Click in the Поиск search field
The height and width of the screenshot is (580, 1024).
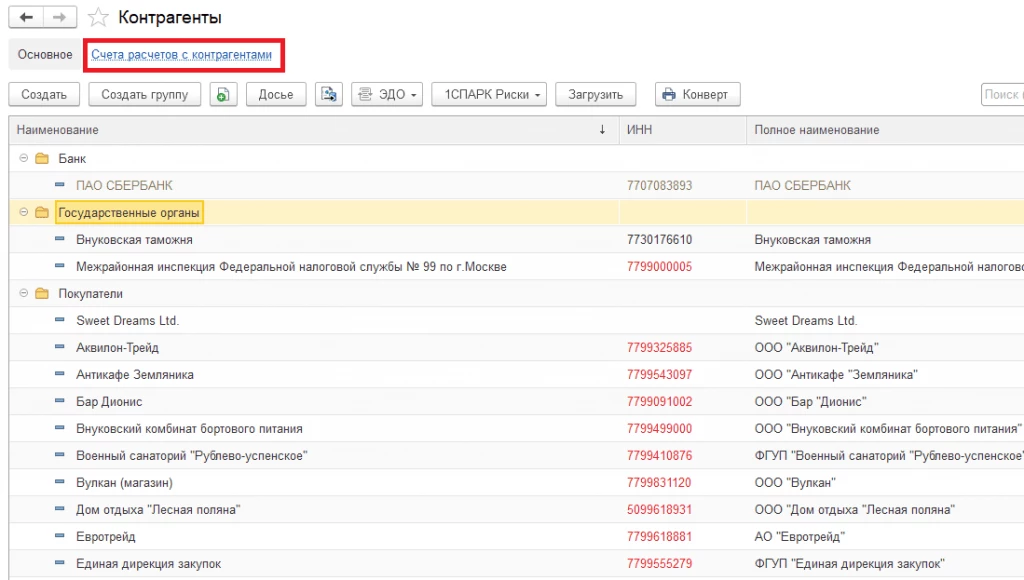coord(1002,95)
